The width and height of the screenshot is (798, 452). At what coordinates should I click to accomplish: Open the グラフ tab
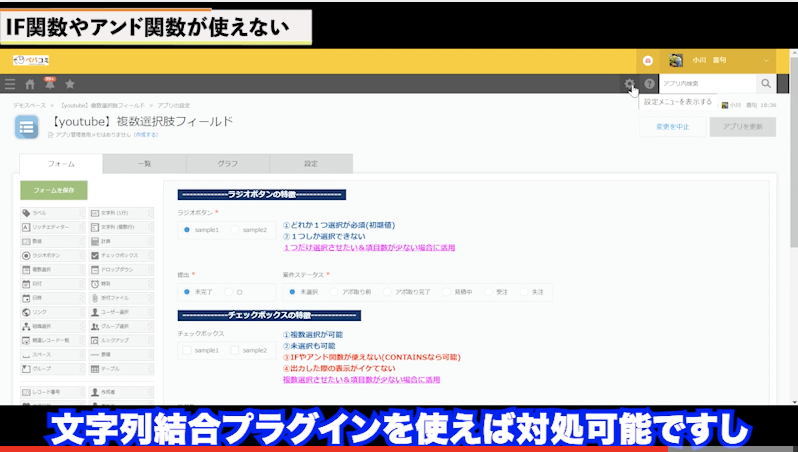(227, 162)
